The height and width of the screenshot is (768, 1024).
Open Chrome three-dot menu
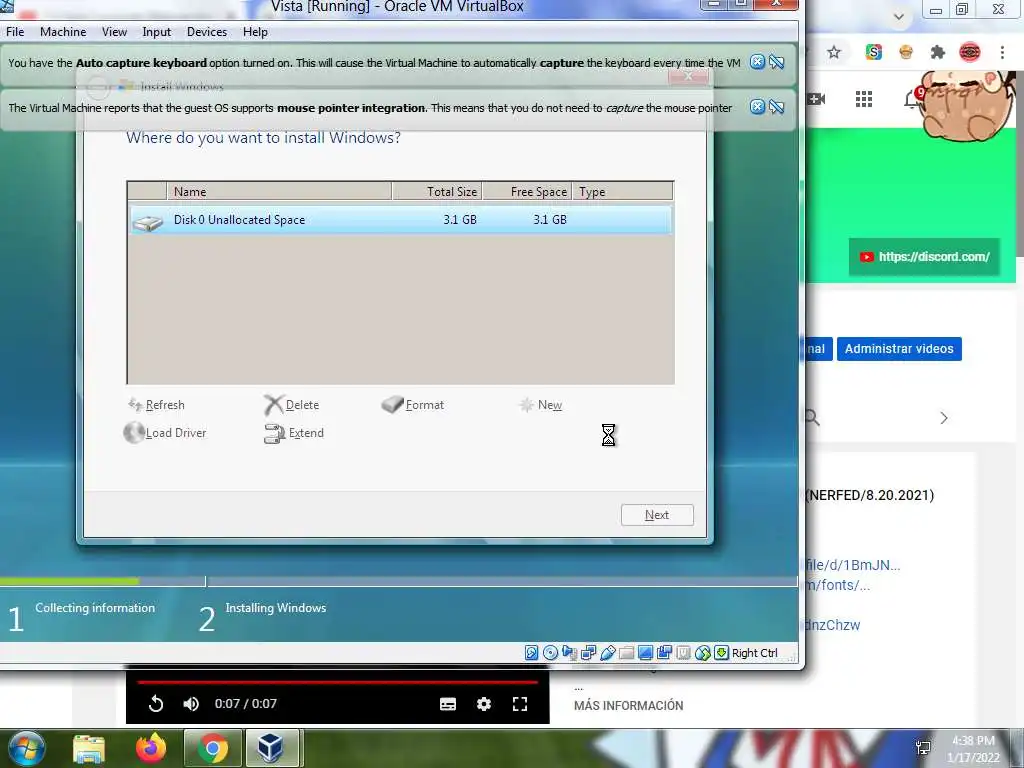[x=1002, y=52]
